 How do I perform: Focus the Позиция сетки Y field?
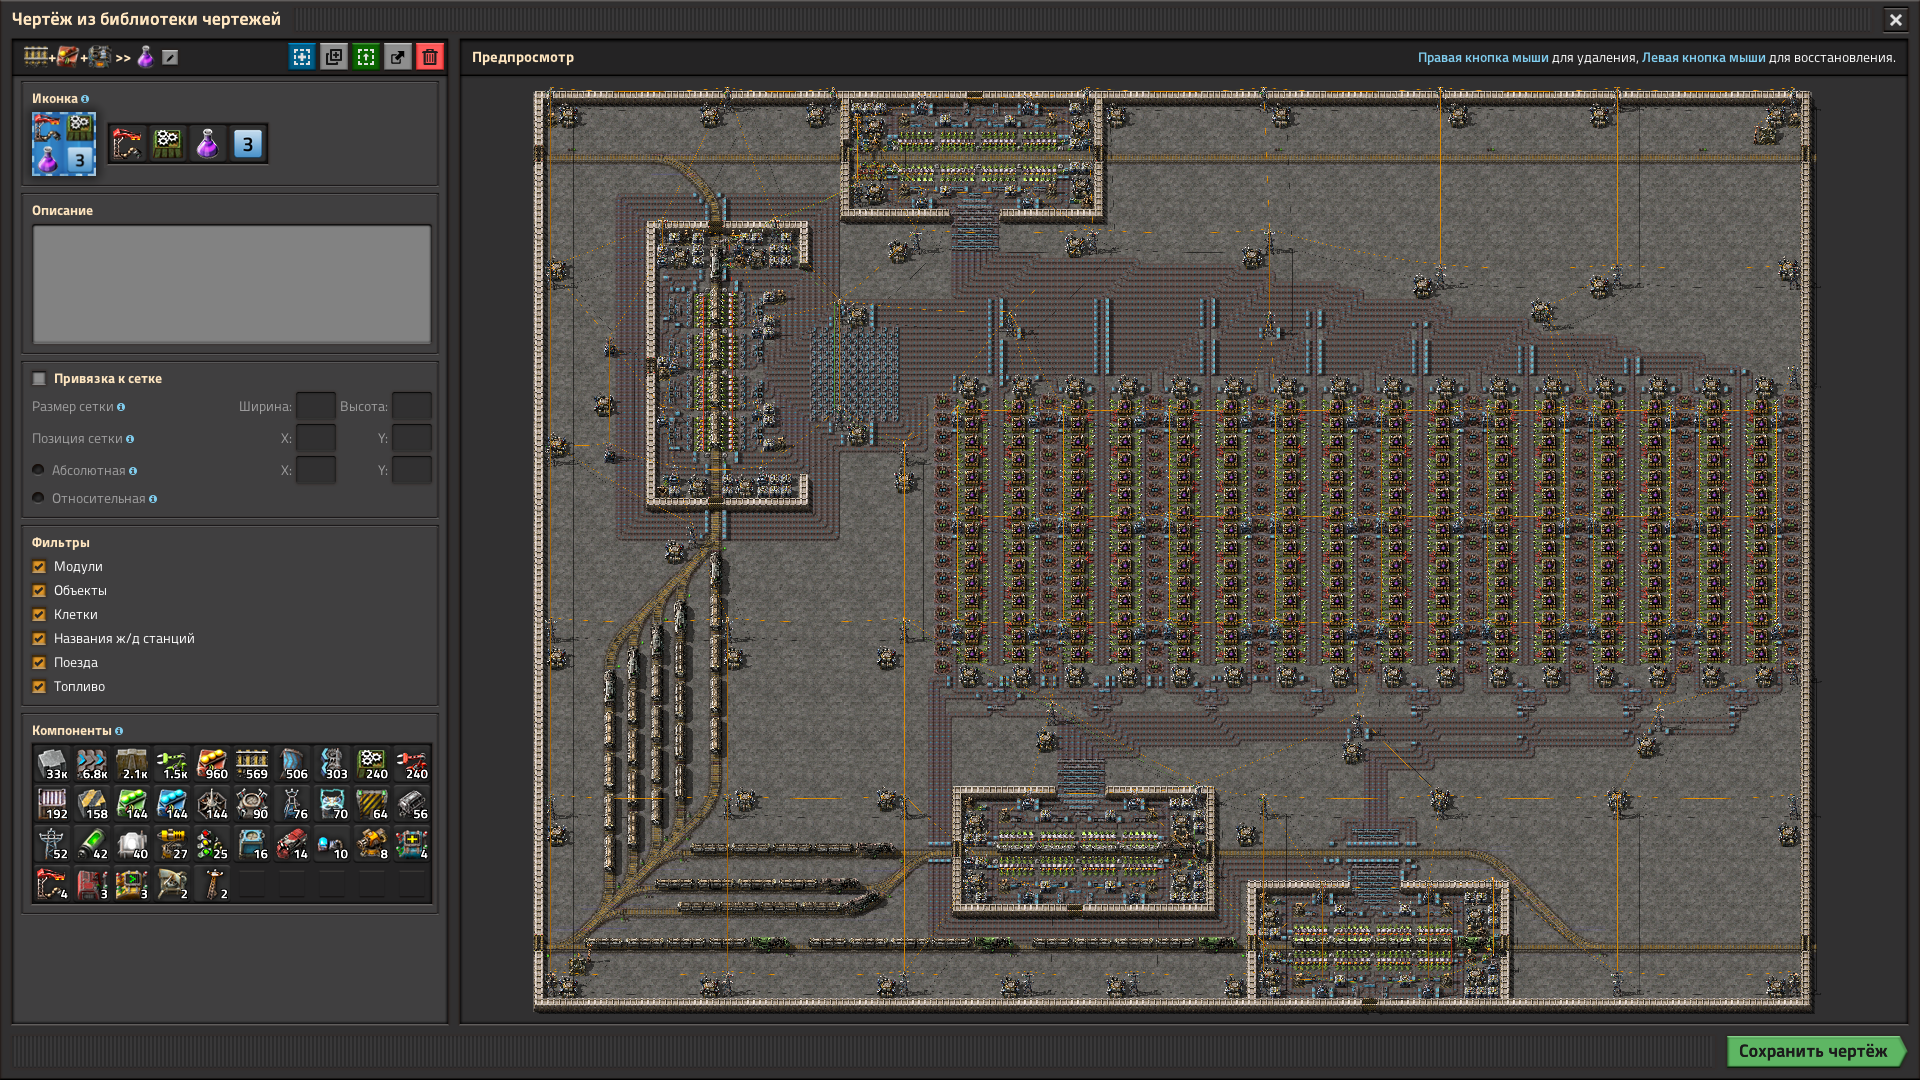point(412,438)
